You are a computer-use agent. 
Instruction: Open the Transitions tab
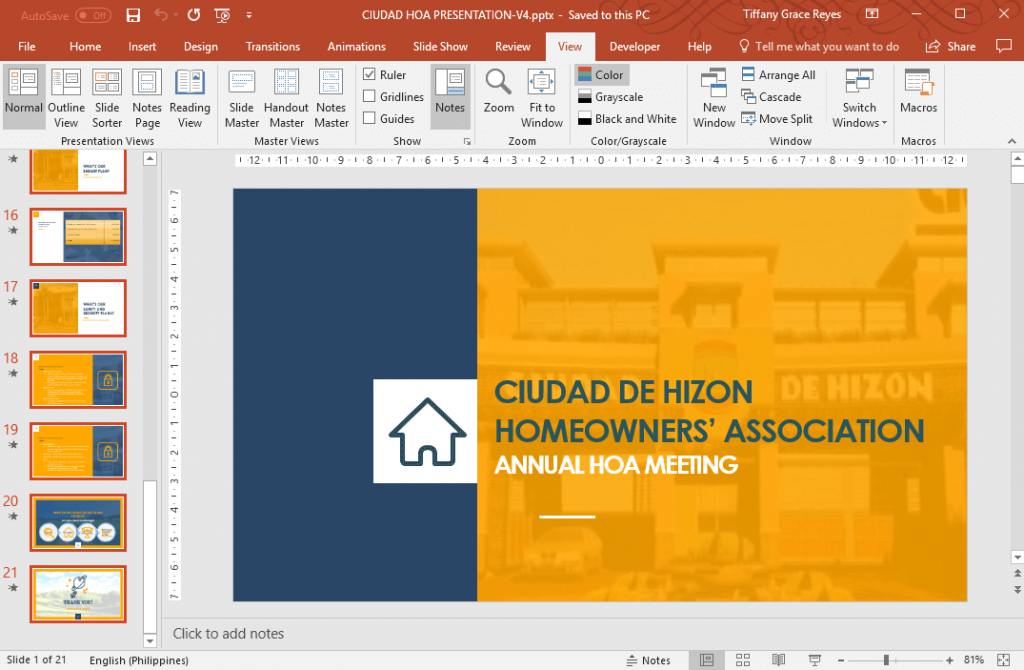pos(272,46)
